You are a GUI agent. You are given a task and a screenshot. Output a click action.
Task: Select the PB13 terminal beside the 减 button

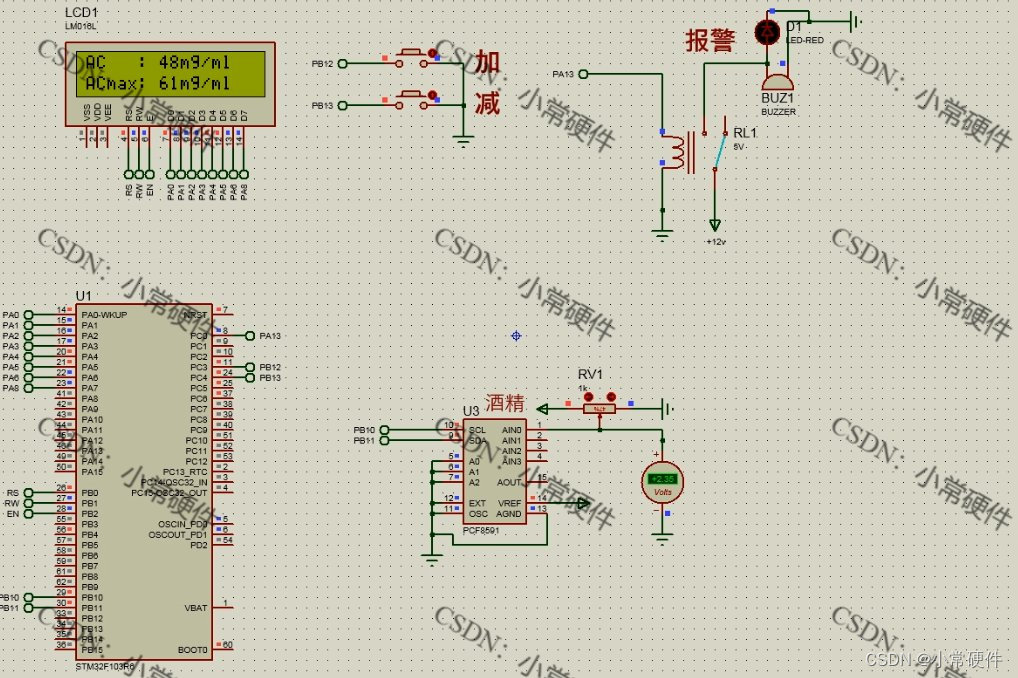tap(343, 105)
